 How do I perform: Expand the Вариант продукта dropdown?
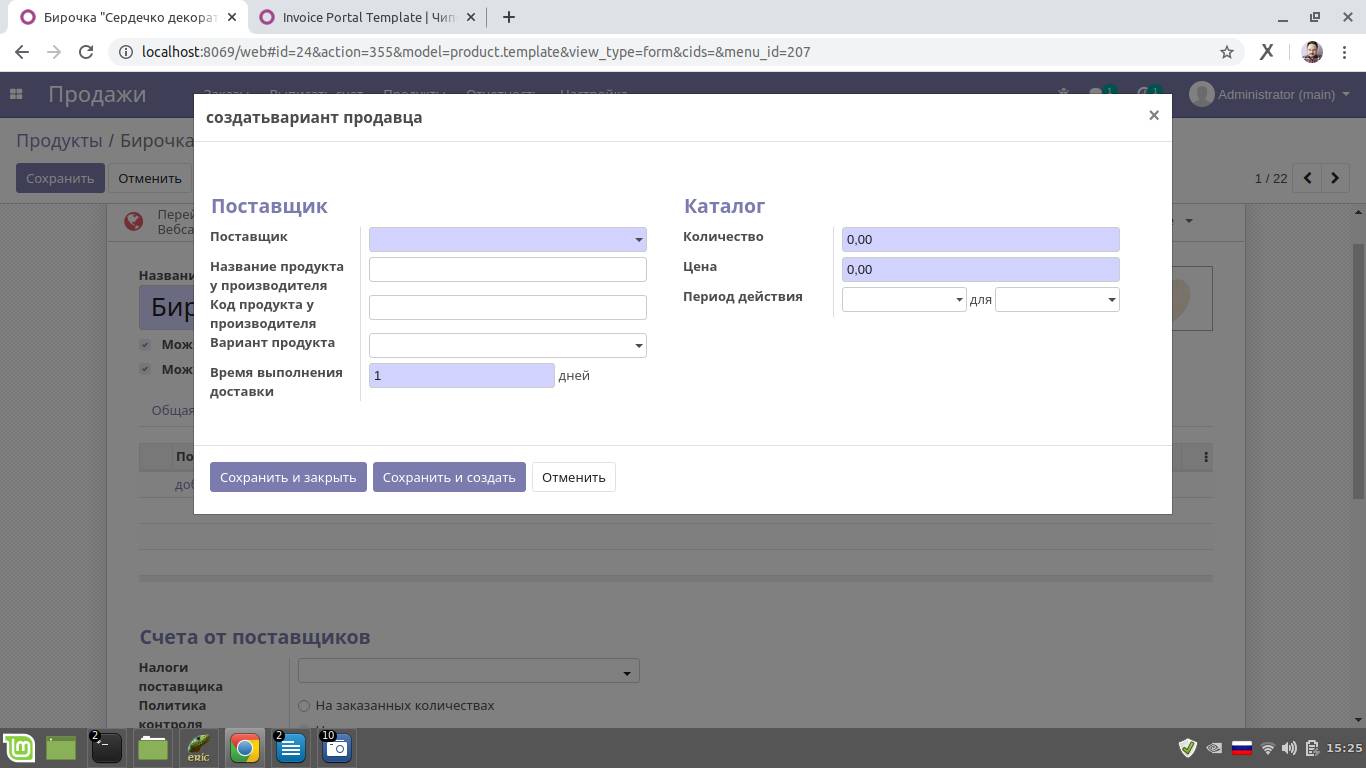click(x=507, y=346)
